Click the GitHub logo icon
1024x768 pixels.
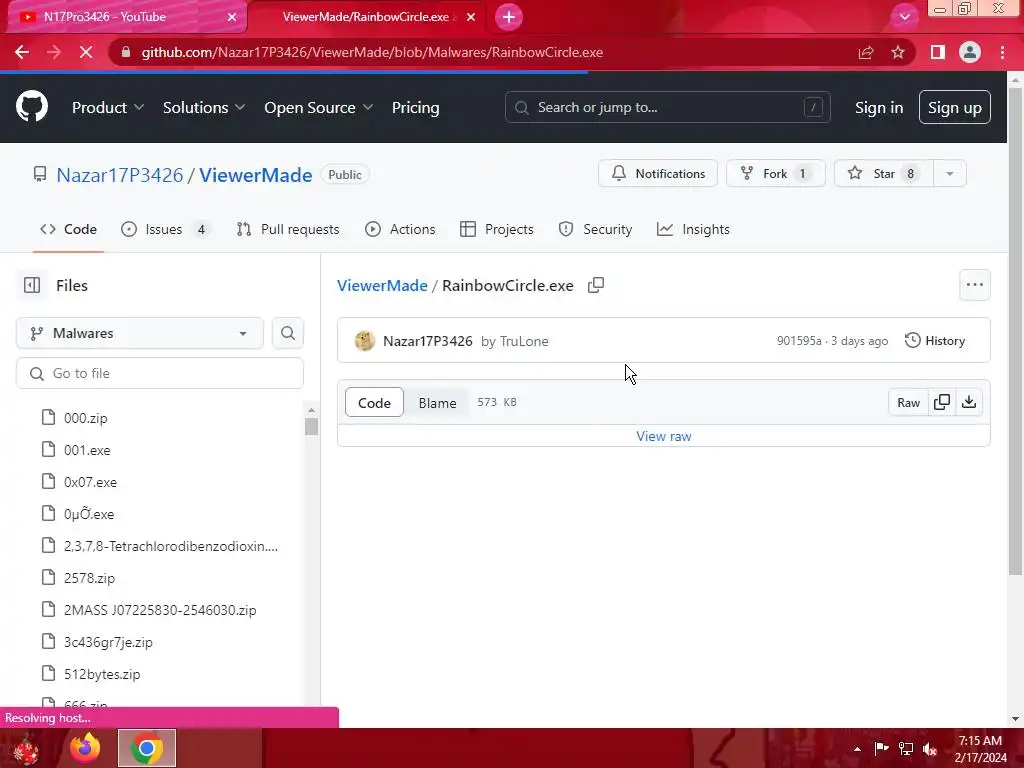pyautogui.click(x=32, y=107)
